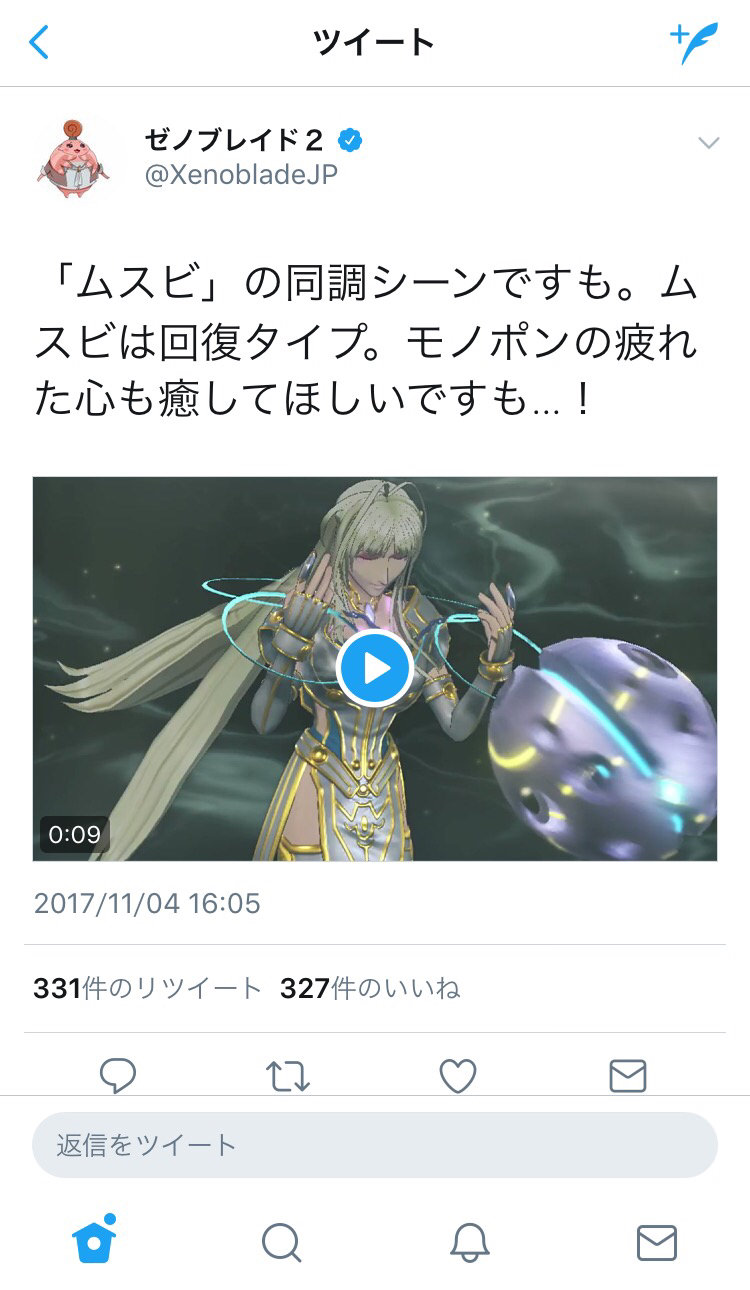Image resolution: width=750 pixels, height=1290 pixels.
Task: Open the @XenobladeJP handle
Action: pyautogui.click(x=241, y=174)
